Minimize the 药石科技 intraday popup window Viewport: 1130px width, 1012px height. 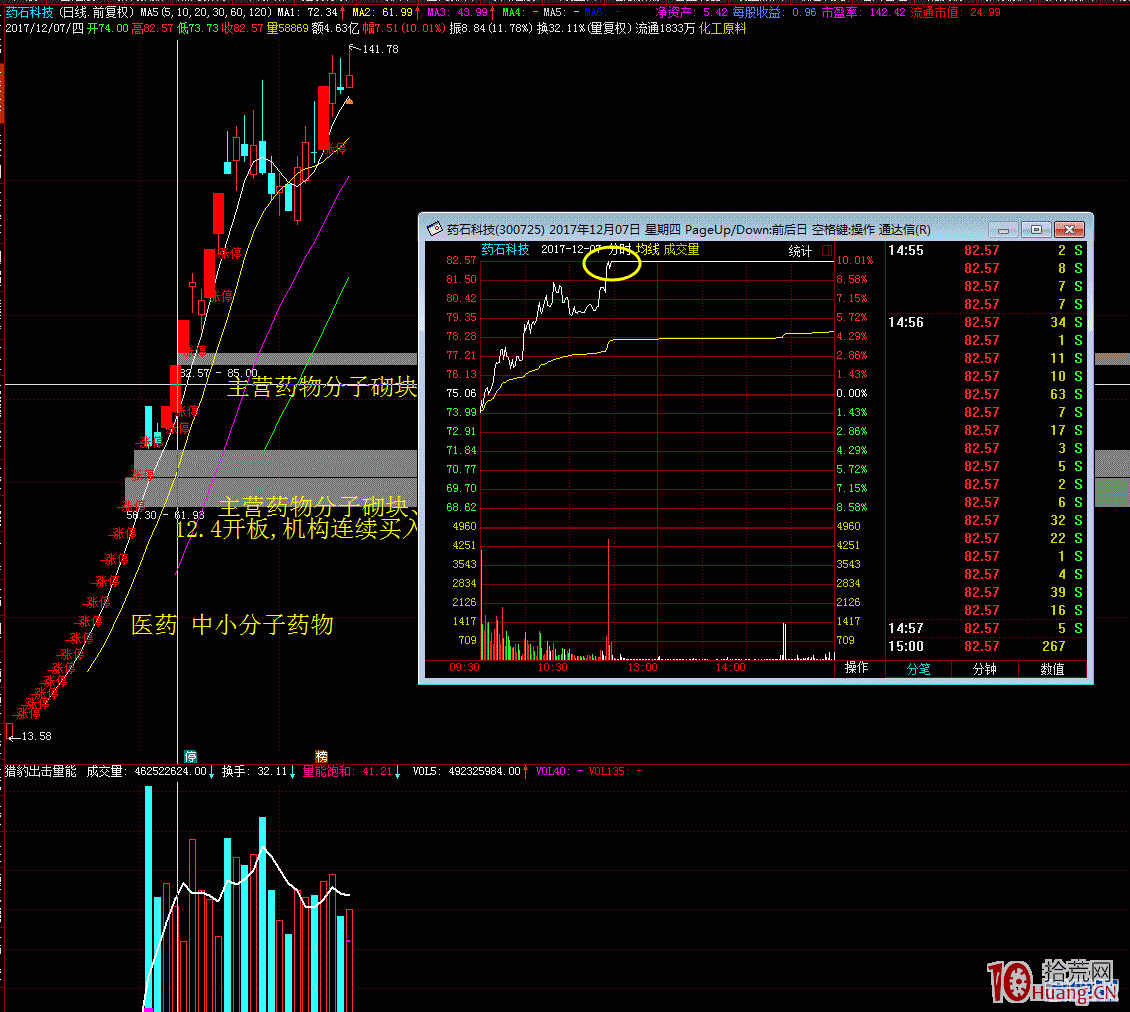point(1003,230)
